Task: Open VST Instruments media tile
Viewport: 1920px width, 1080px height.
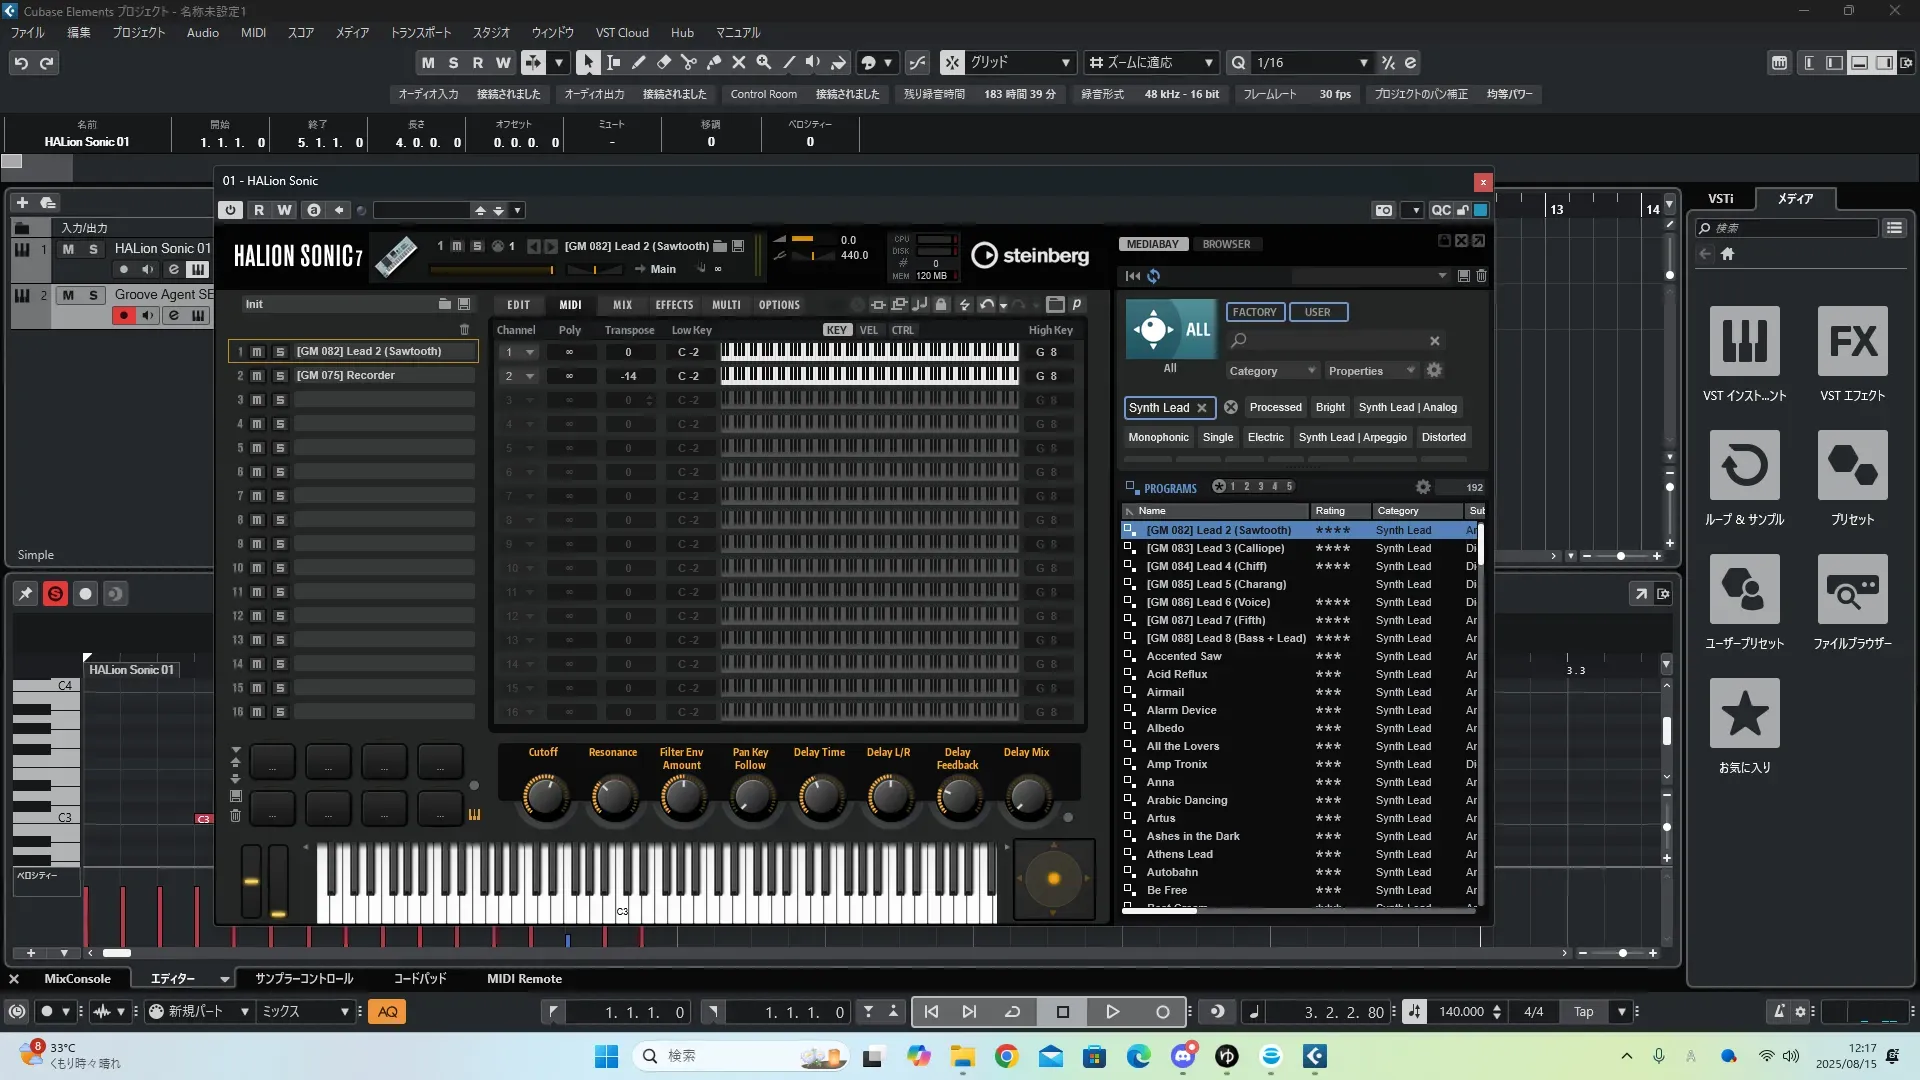Action: pyautogui.click(x=1744, y=342)
